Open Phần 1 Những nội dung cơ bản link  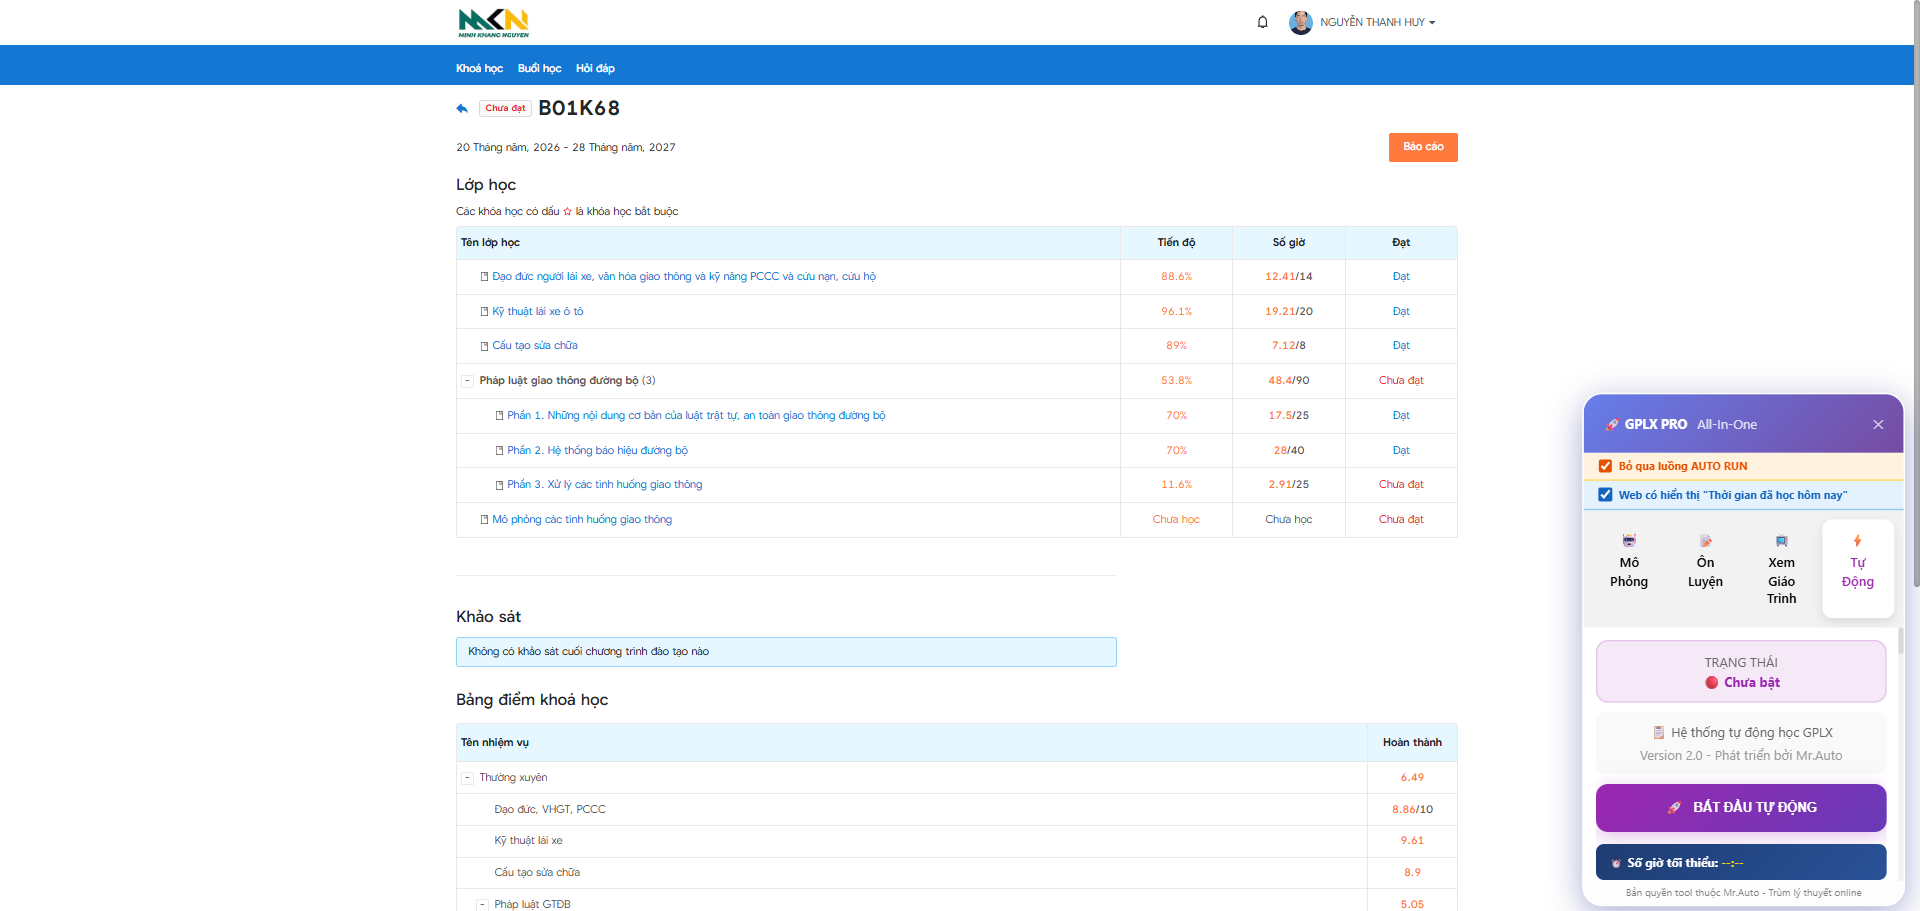point(696,416)
